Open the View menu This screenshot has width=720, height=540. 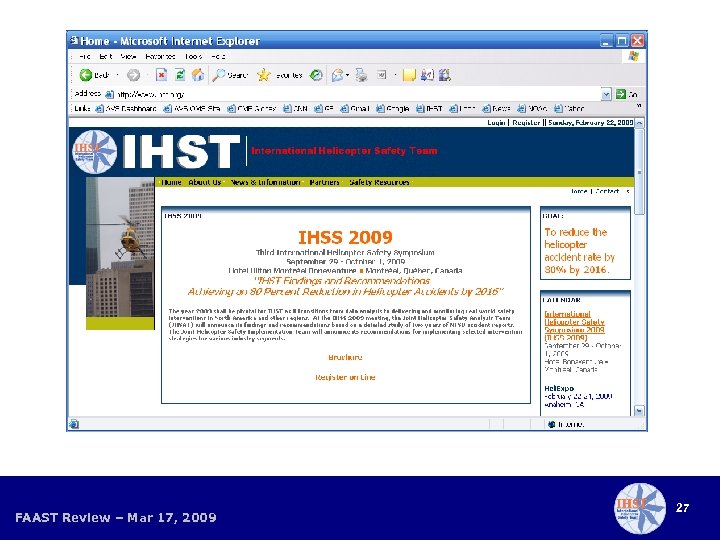pos(128,56)
